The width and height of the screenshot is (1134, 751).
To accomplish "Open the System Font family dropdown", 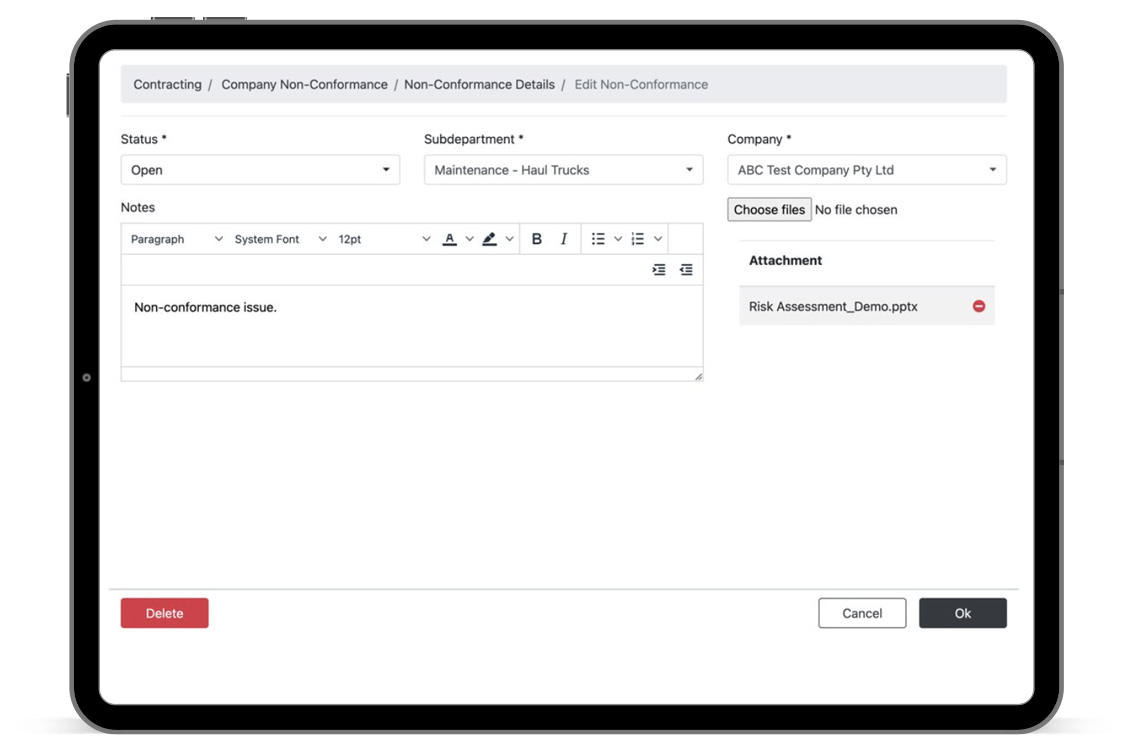I will coord(280,239).
